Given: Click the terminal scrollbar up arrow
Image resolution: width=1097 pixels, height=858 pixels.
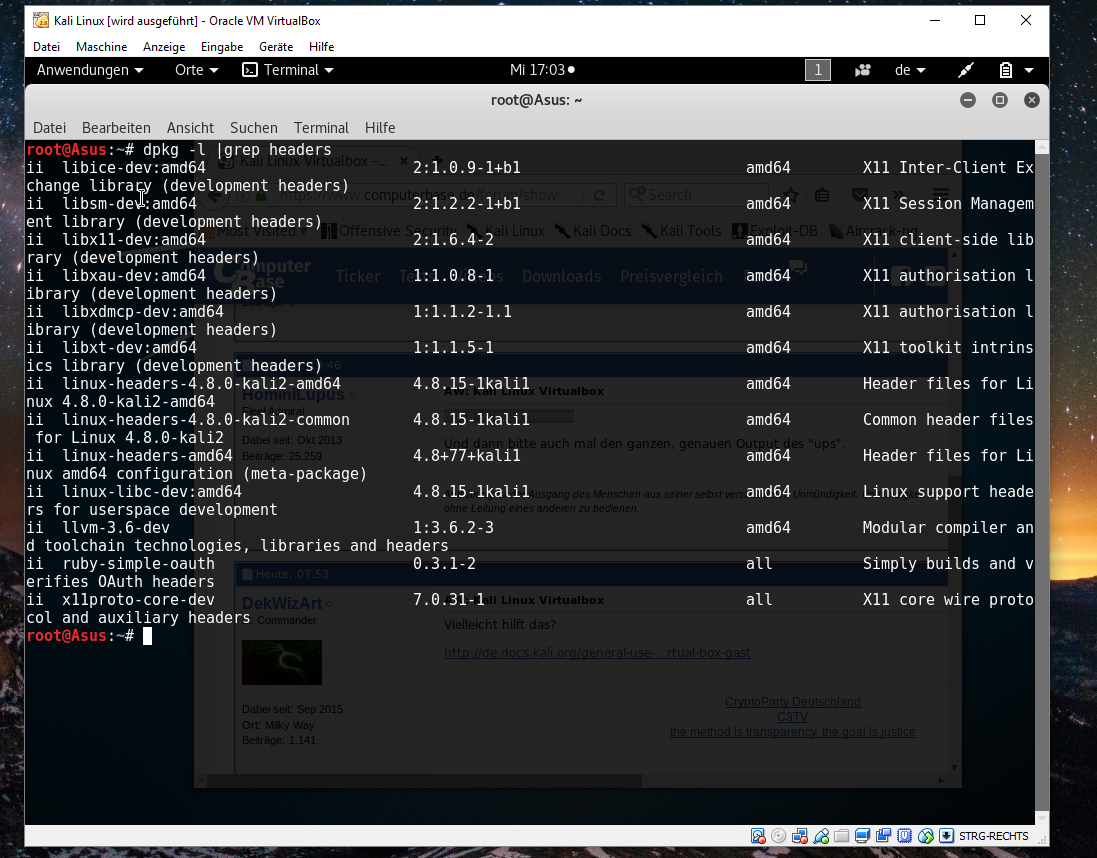Looking at the screenshot, I should [x=1042, y=147].
